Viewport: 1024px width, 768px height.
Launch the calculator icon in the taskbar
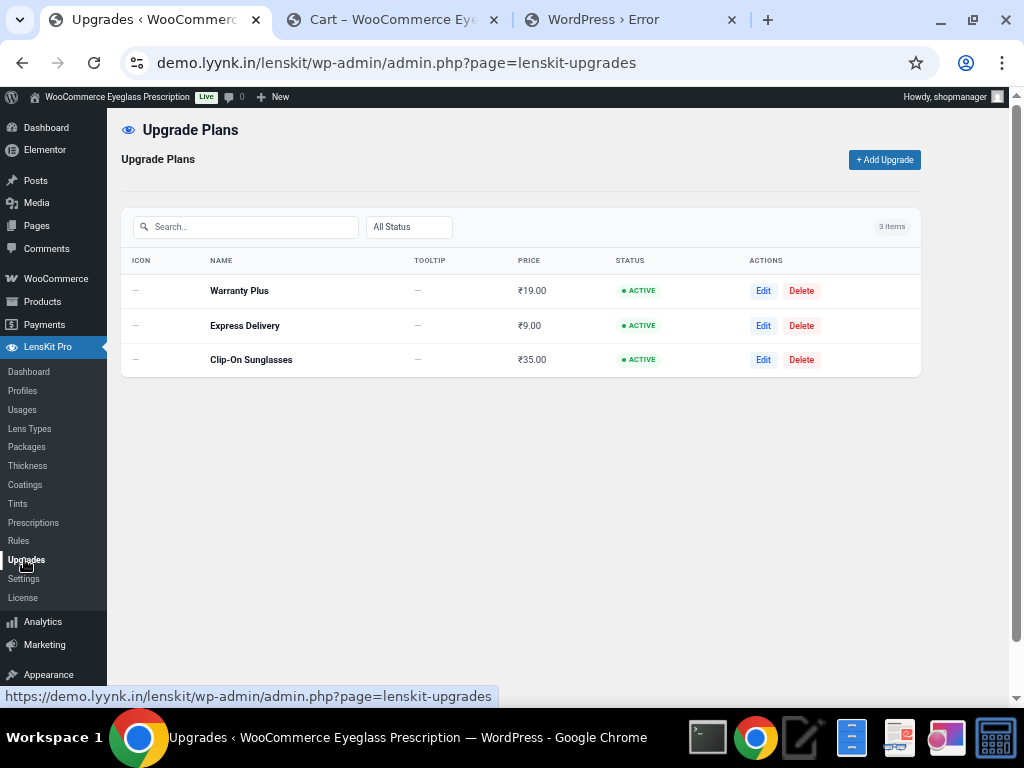(x=996, y=738)
